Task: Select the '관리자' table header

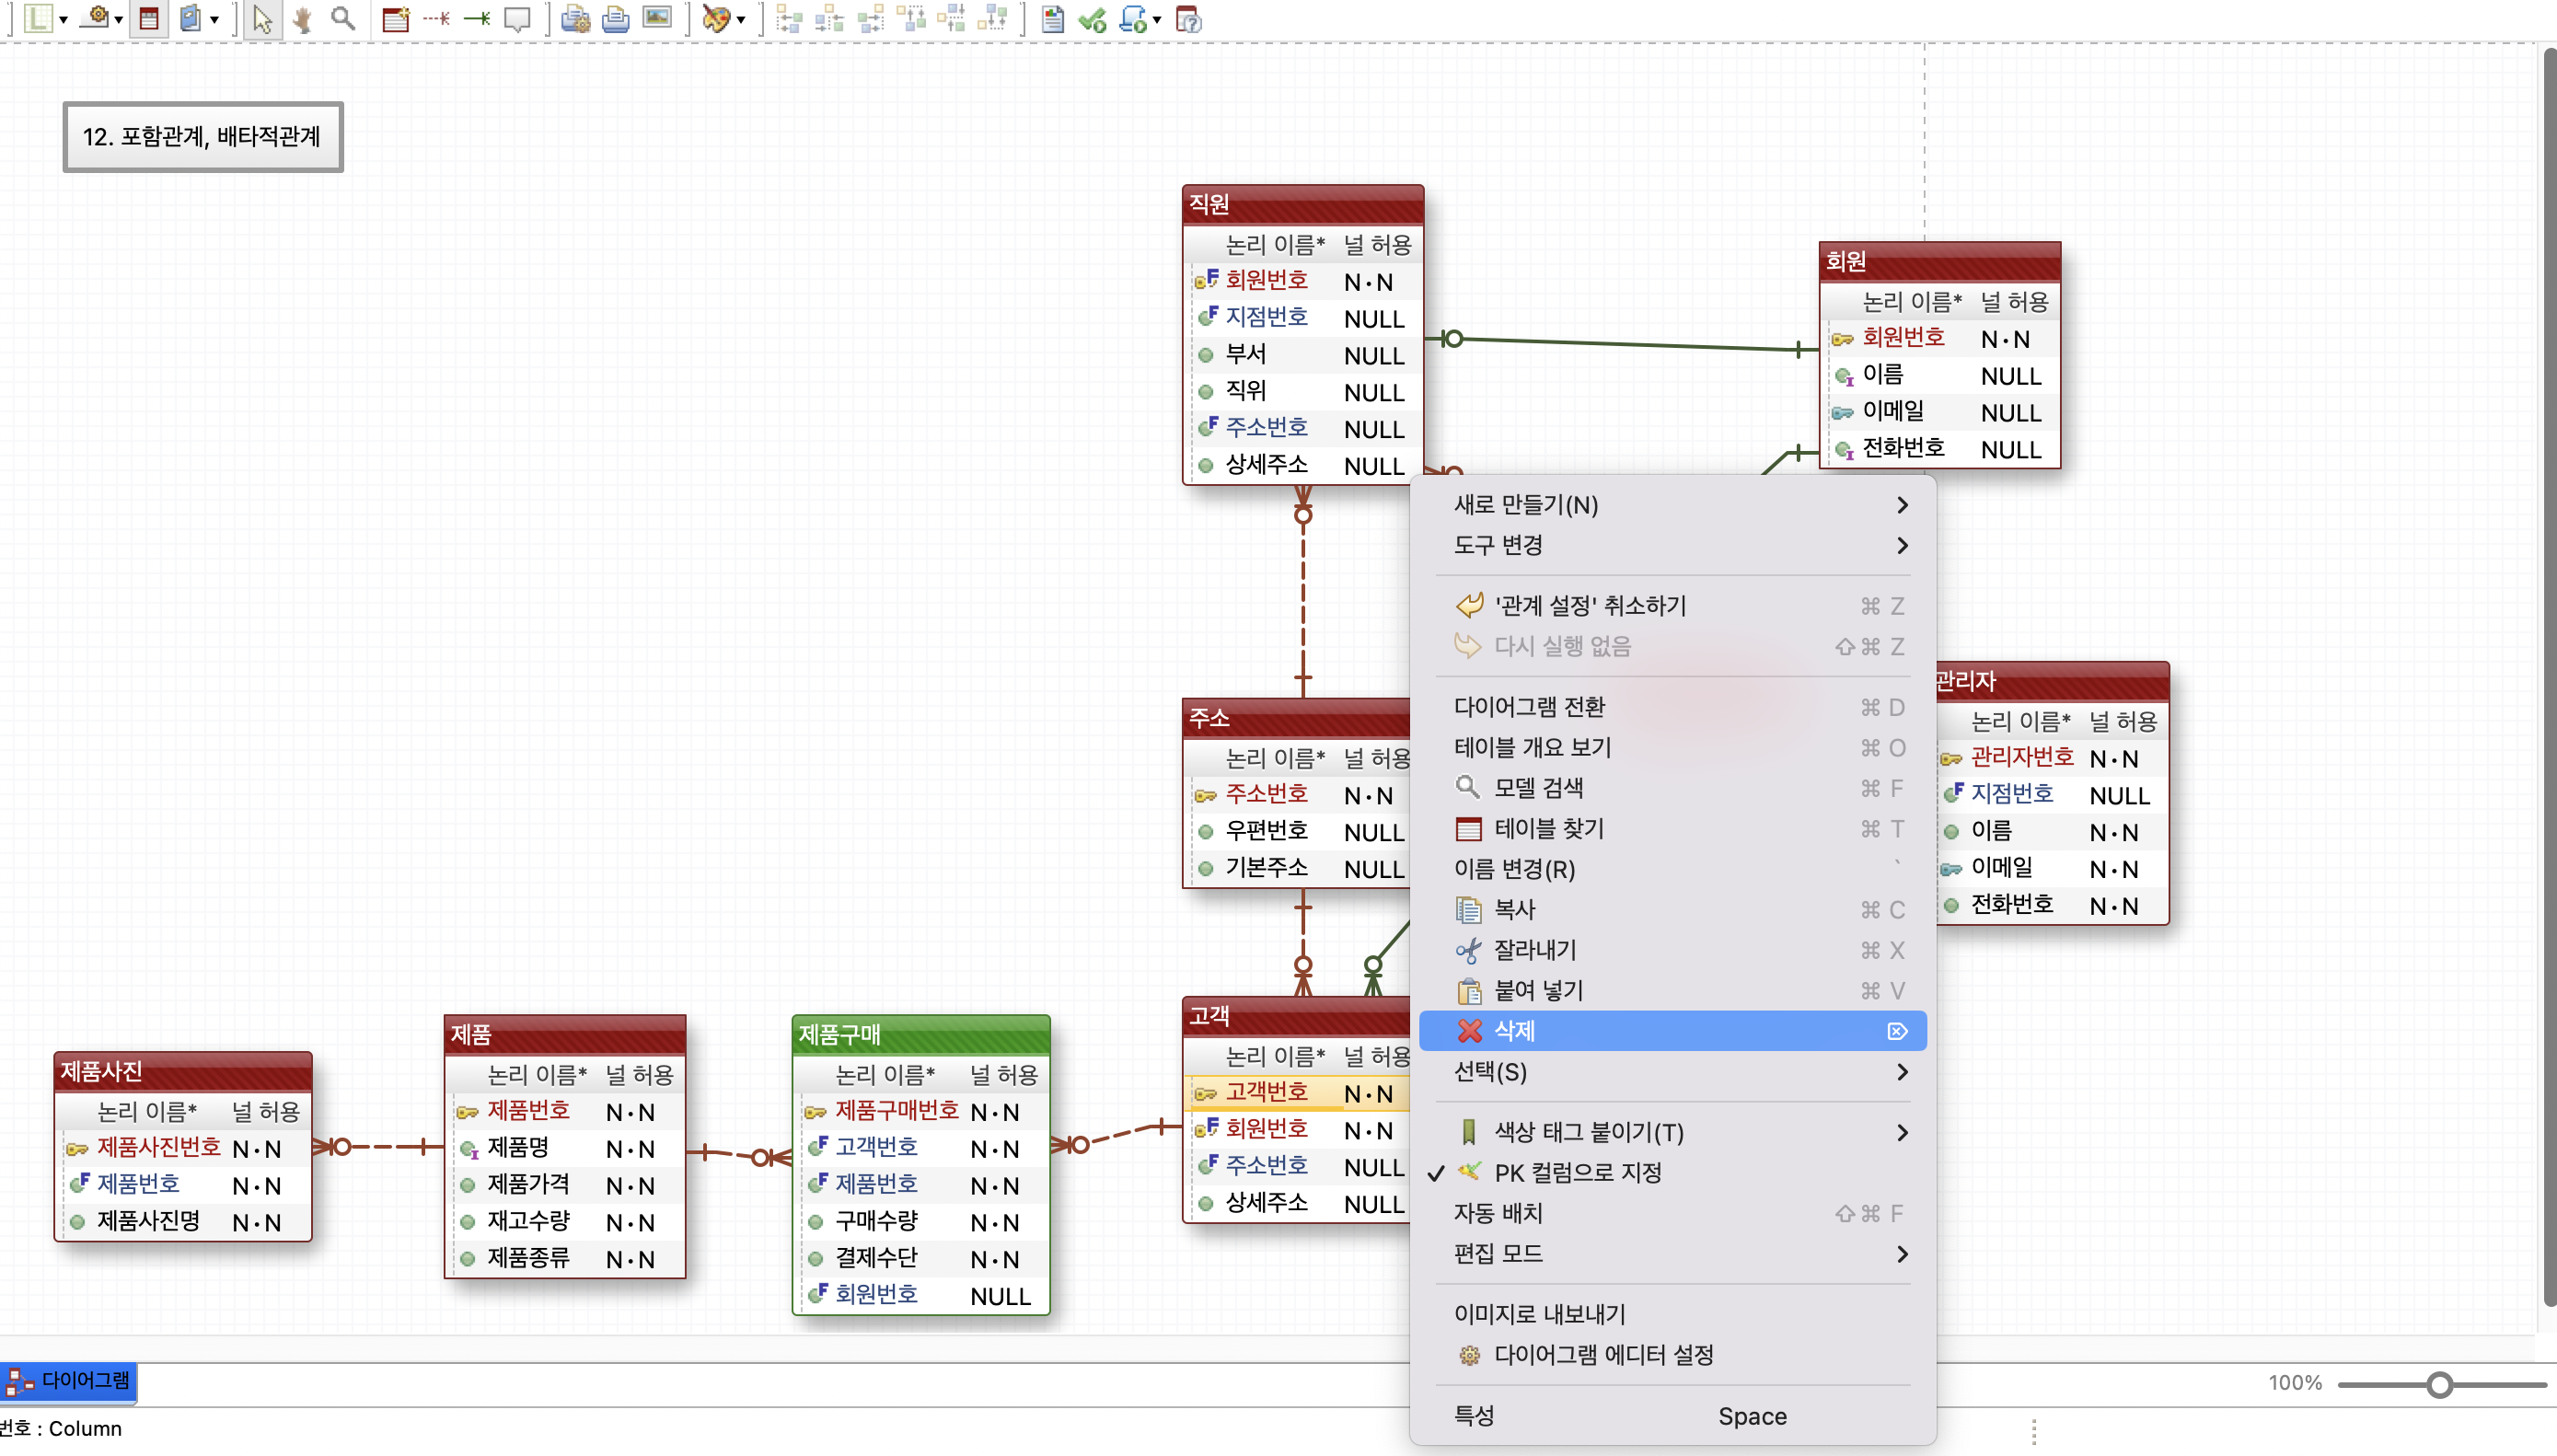Action: tap(2052, 681)
